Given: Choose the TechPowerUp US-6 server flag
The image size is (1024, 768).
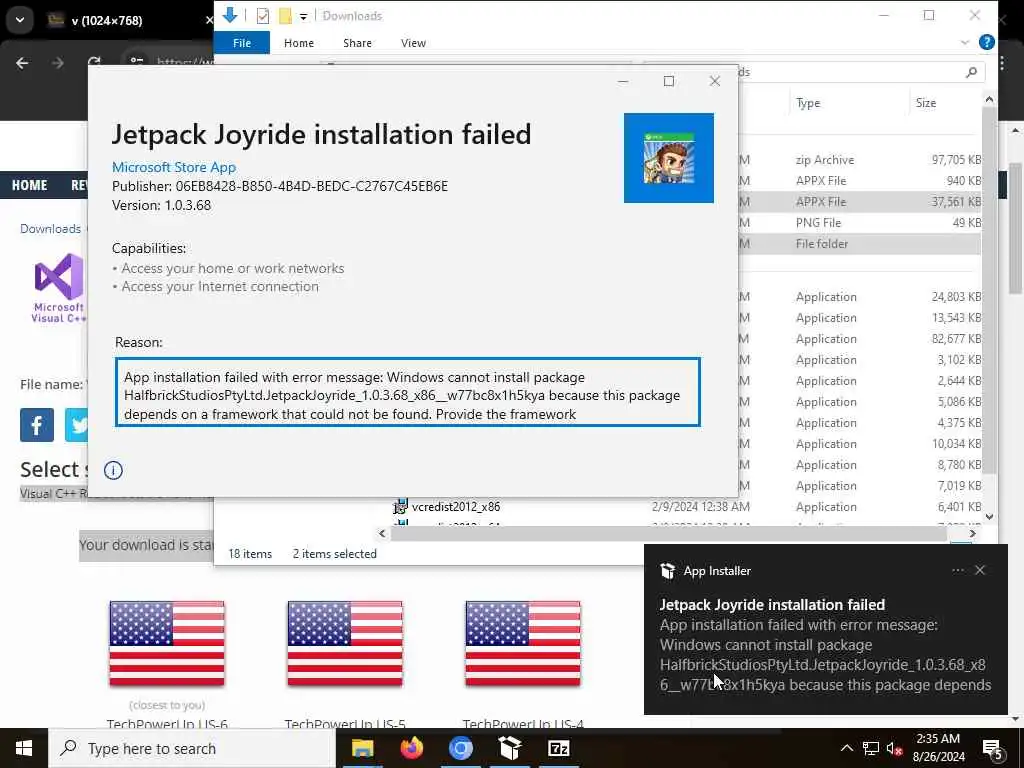Looking at the screenshot, I should pos(167,644).
